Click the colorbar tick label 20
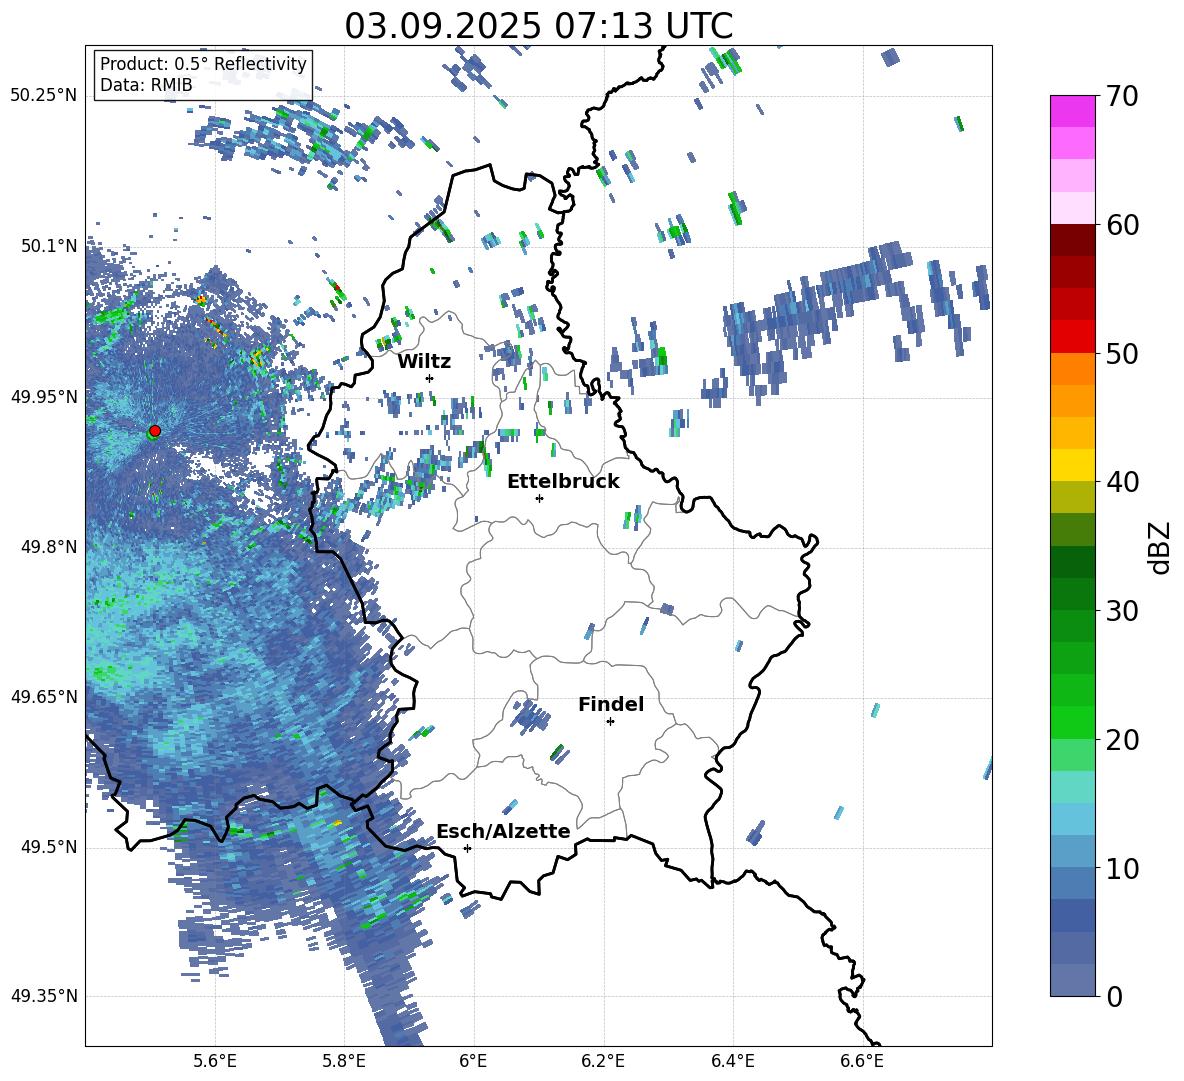 point(1123,739)
